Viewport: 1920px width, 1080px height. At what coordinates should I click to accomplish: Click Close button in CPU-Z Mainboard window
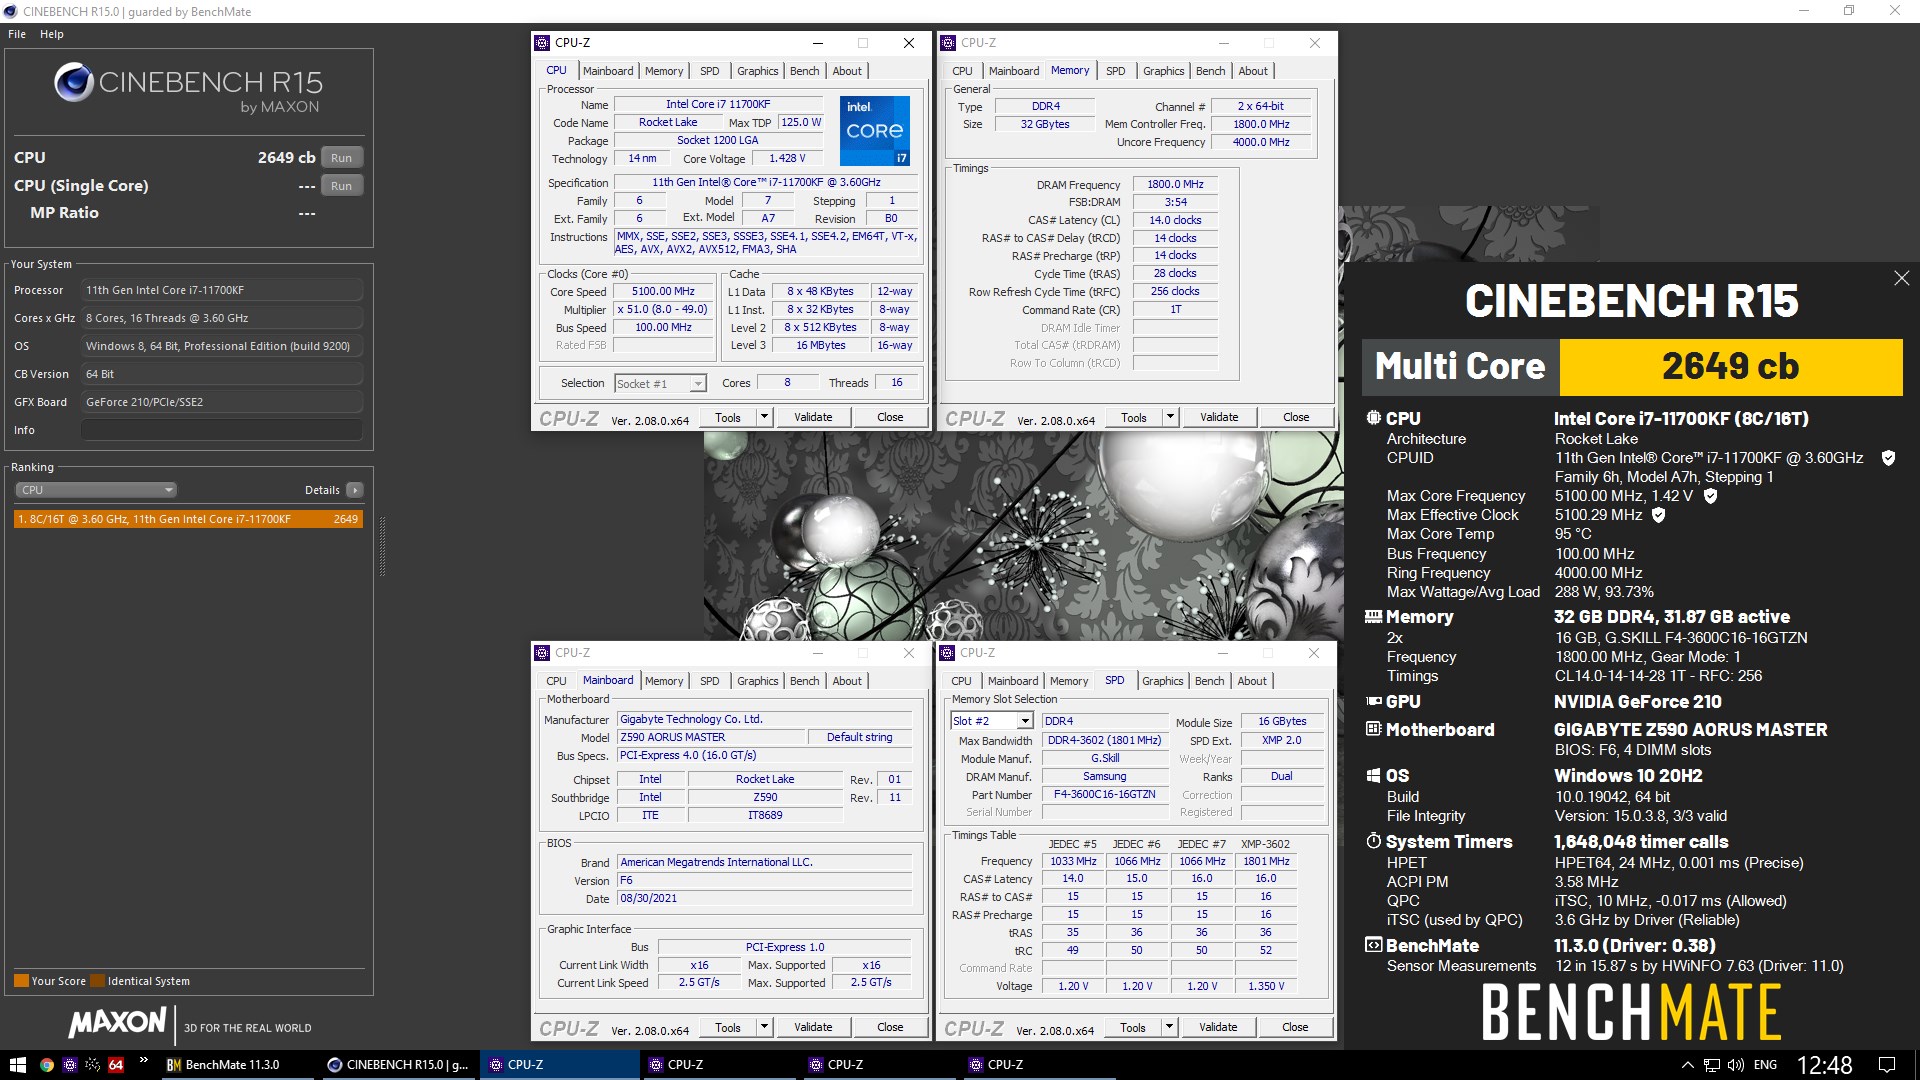(x=890, y=1027)
